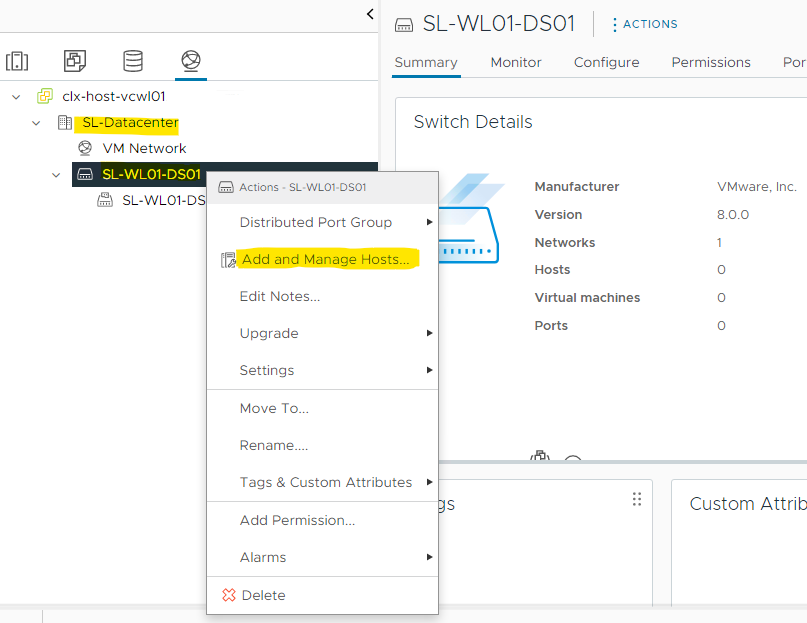This screenshot has width=807, height=623.
Task: Click the Manufacturer label in Switch Details
Action: coord(576,186)
